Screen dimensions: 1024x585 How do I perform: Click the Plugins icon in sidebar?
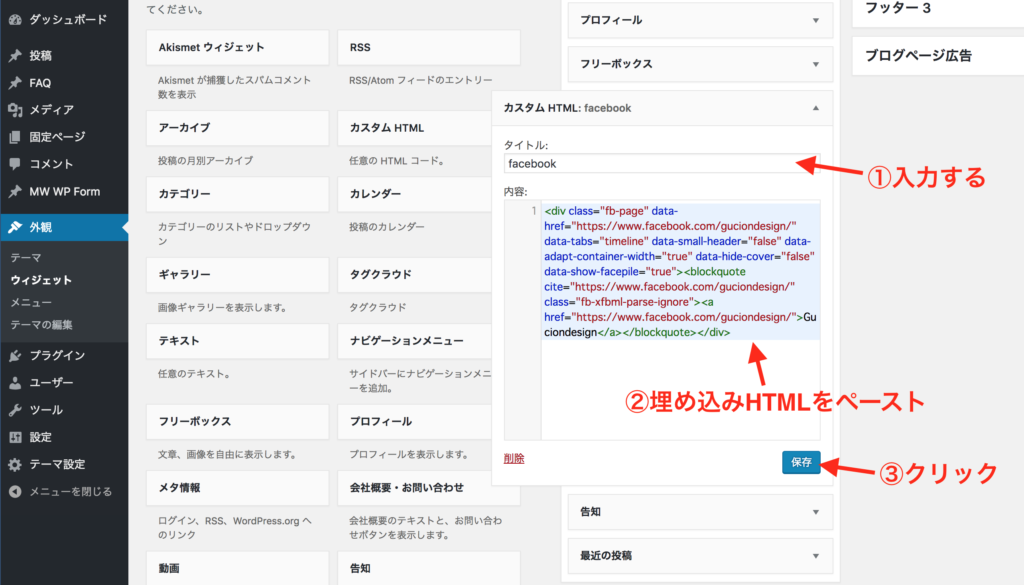point(15,355)
